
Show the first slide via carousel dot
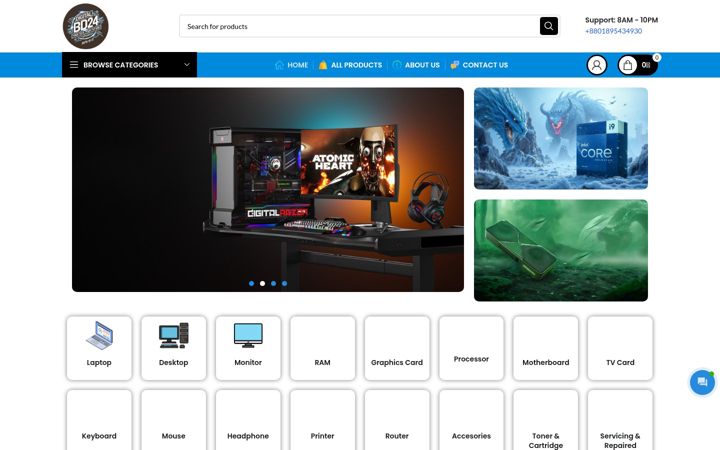point(251,283)
